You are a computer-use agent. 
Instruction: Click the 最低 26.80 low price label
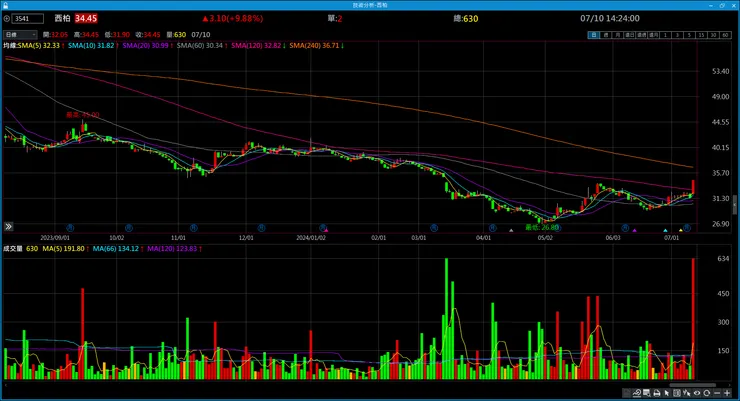[x=542, y=227]
